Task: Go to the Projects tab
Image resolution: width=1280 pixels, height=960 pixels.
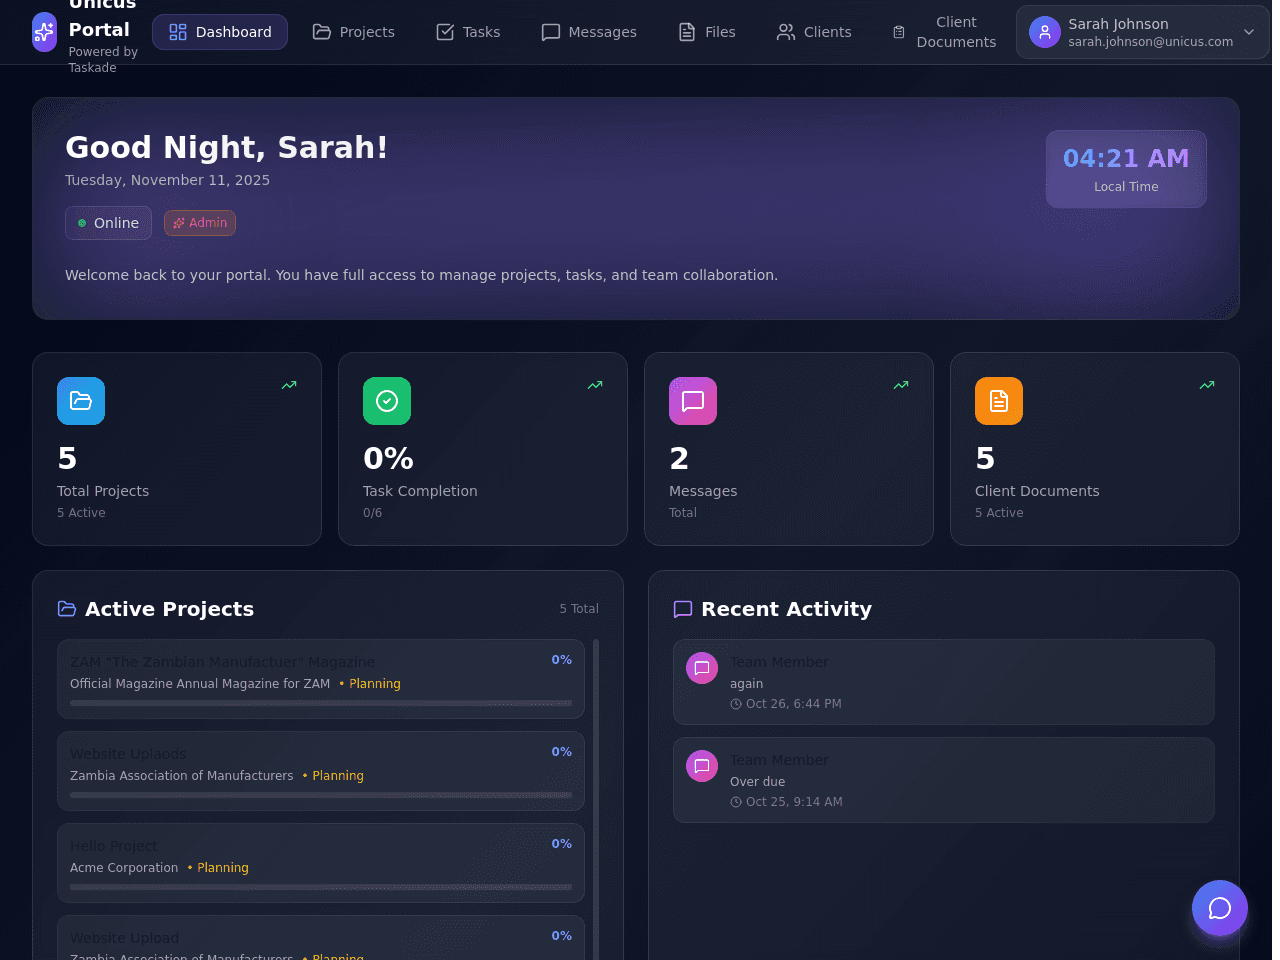Action: pos(354,32)
